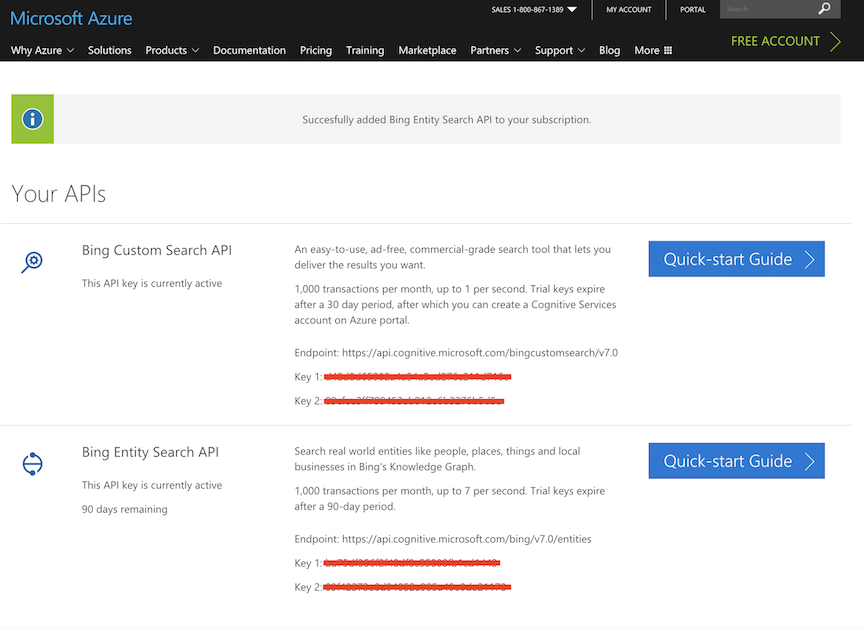The image size is (864, 629).
Task: Click the Bing Custom Search endpoint URL
Action: point(480,353)
